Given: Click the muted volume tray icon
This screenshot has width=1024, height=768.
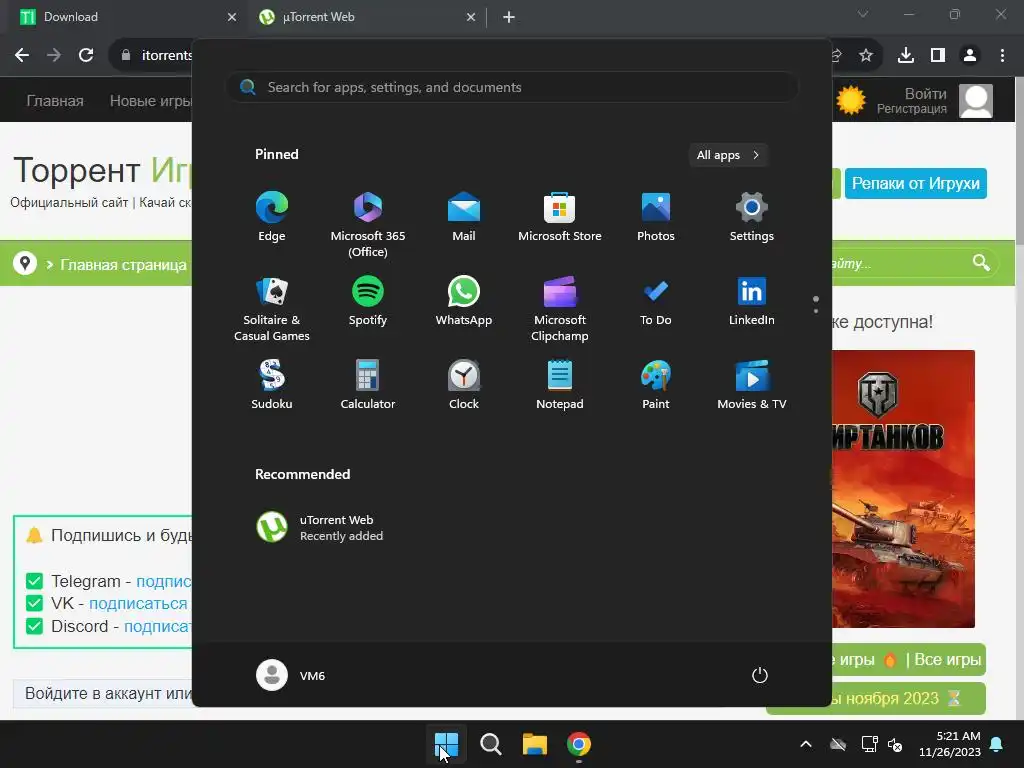Looking at the screenshot, I should pyautogui.click(x=895, y=744).
